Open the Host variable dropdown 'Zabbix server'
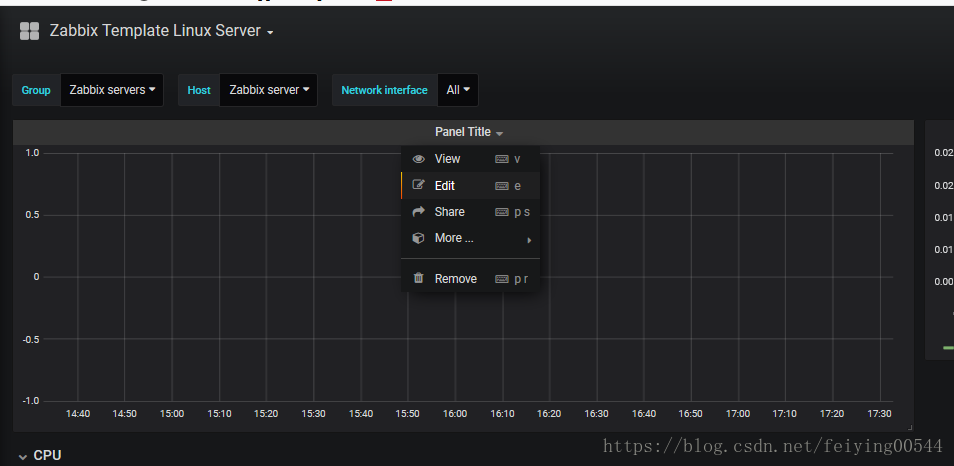The image size is (954, 466). tap(268, 90)
